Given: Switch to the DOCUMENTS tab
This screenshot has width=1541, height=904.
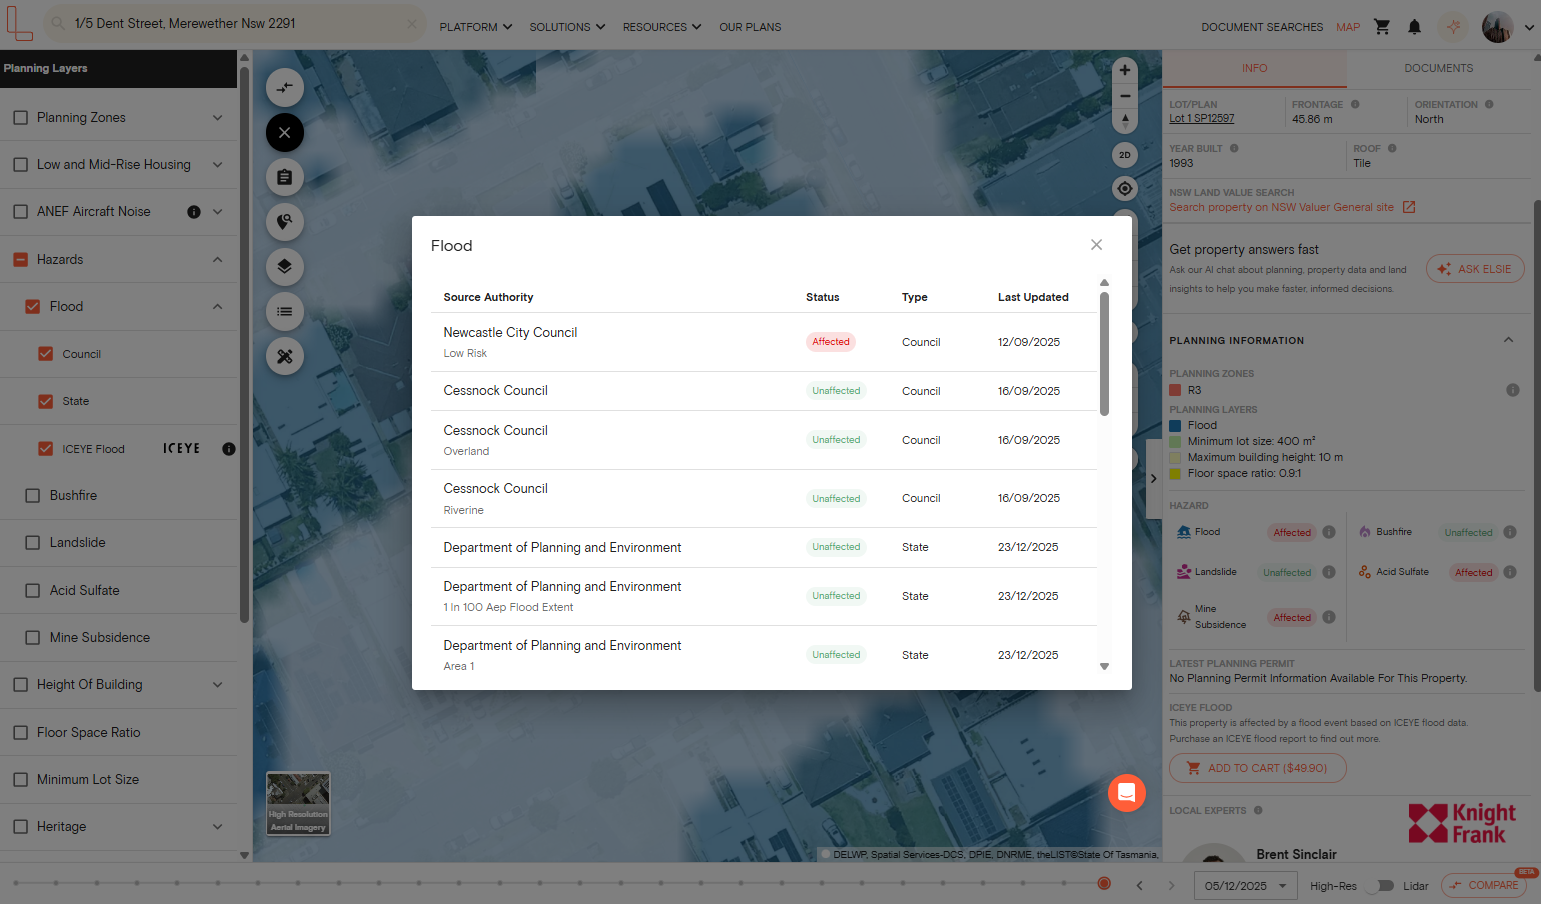Looking at the screenshot, I should pos(1438,68).
